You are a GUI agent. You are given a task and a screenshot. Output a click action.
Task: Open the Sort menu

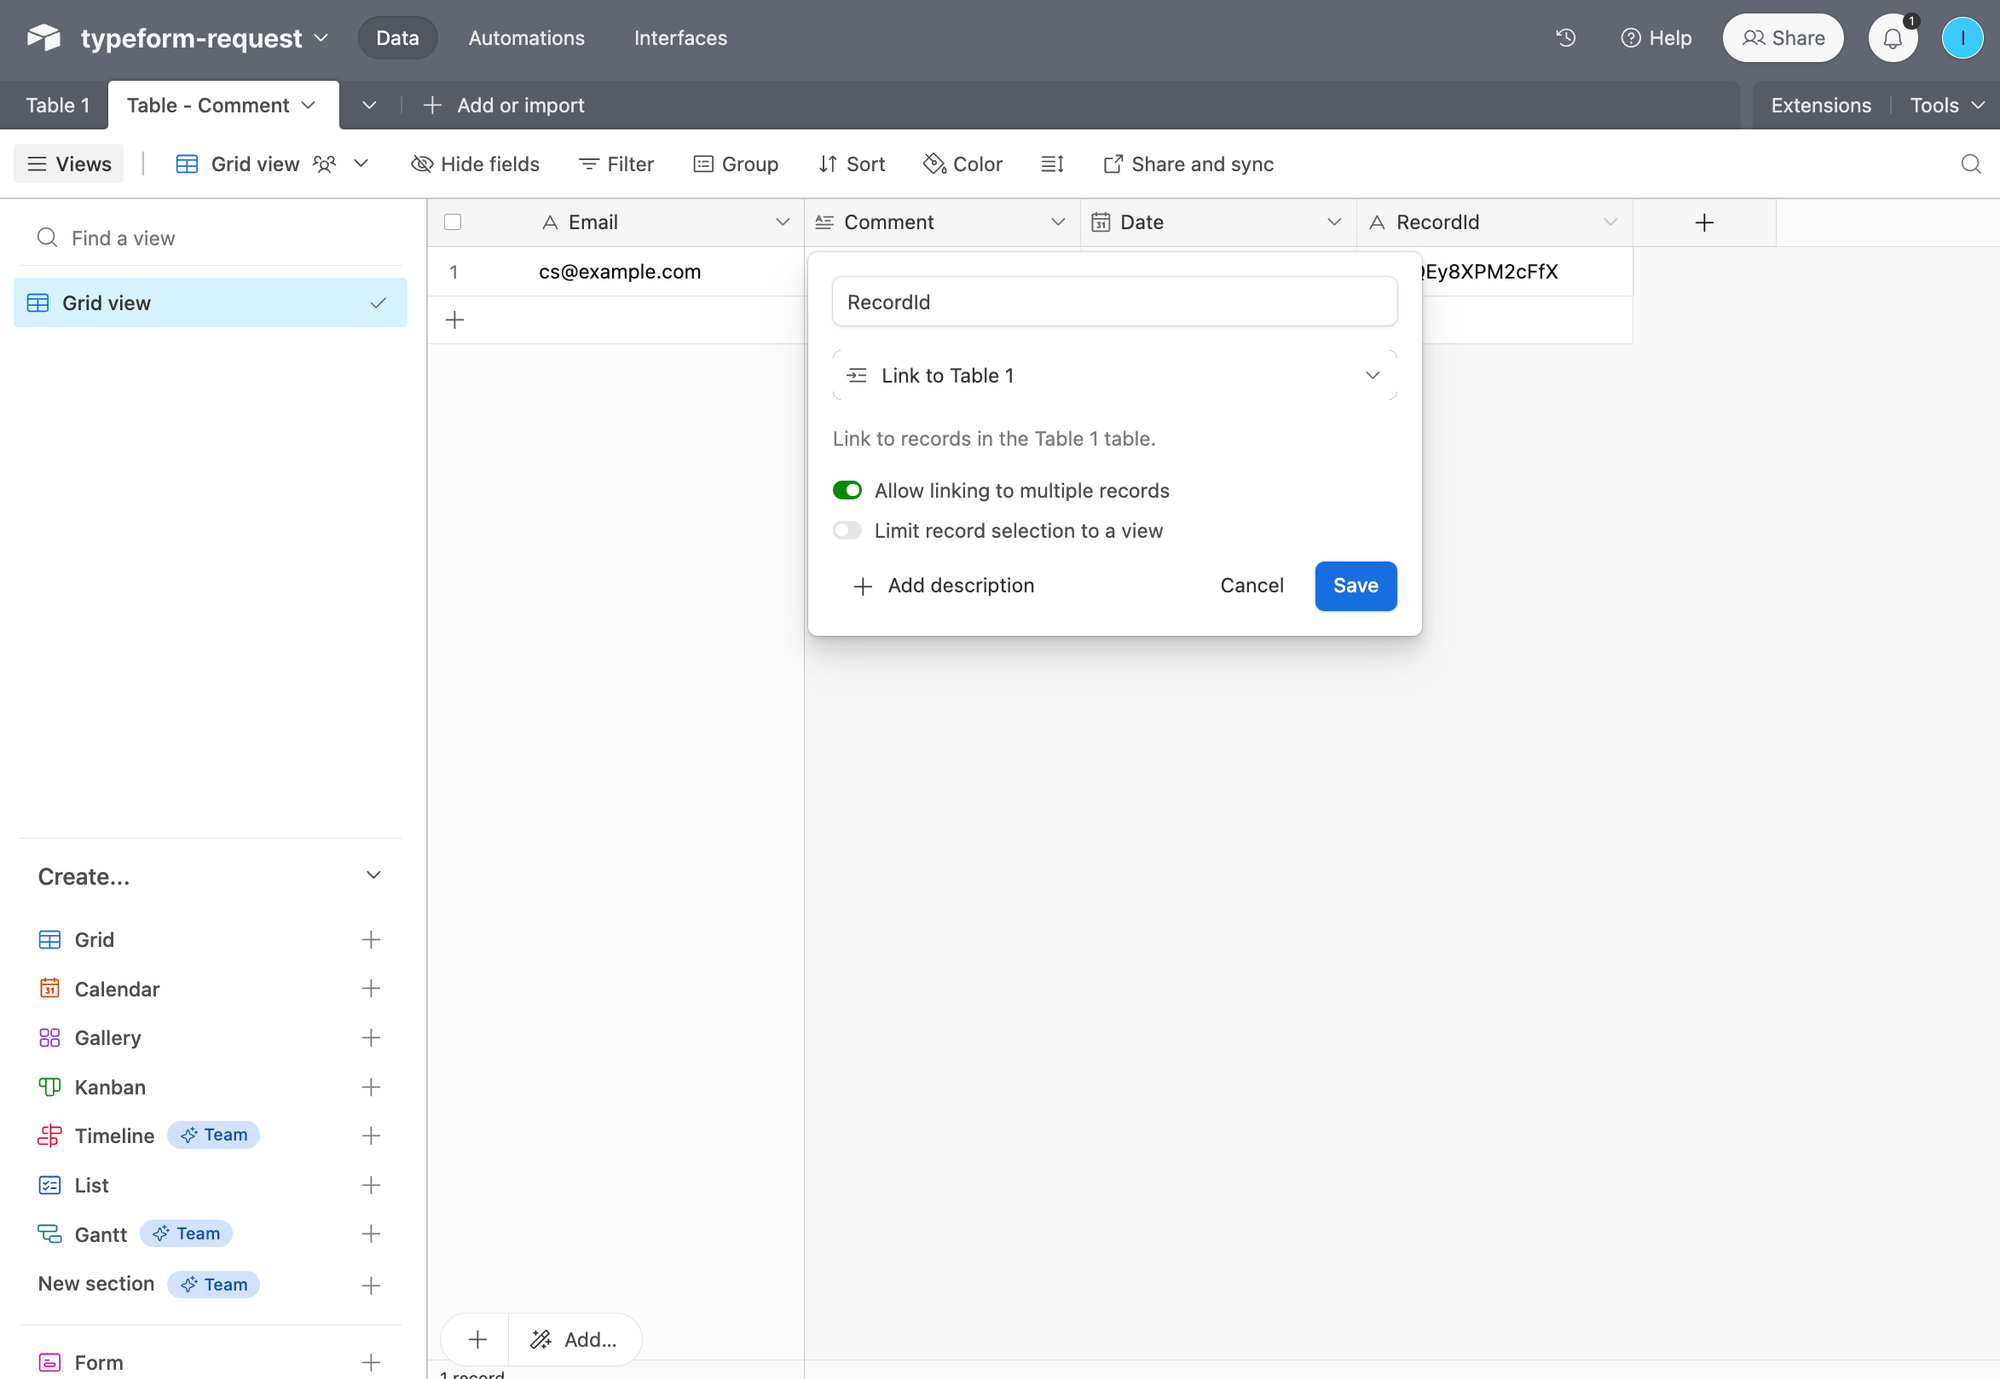pos(852,164)
